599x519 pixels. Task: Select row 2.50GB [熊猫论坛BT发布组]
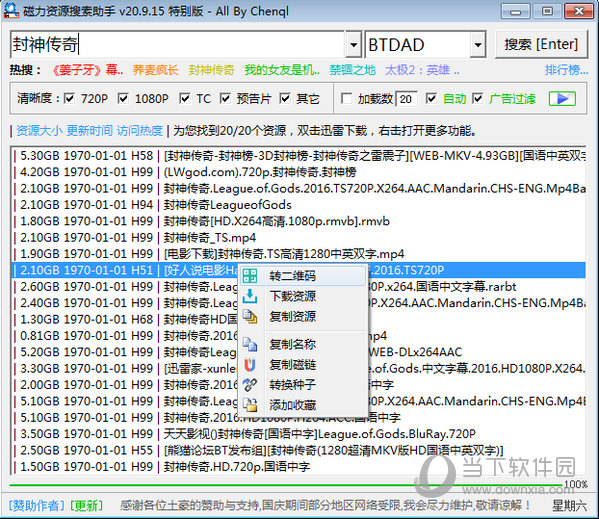[299, 450]
